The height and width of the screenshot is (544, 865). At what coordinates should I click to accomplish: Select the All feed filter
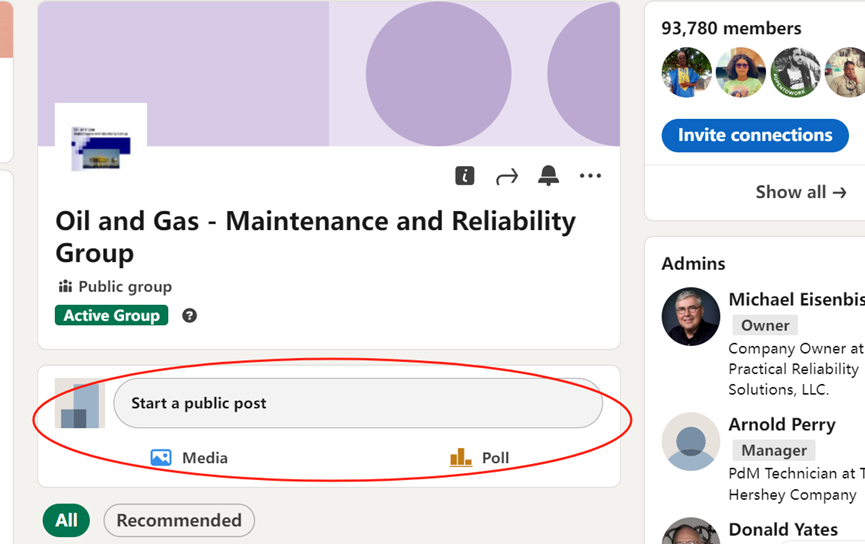tap(66, 520)
